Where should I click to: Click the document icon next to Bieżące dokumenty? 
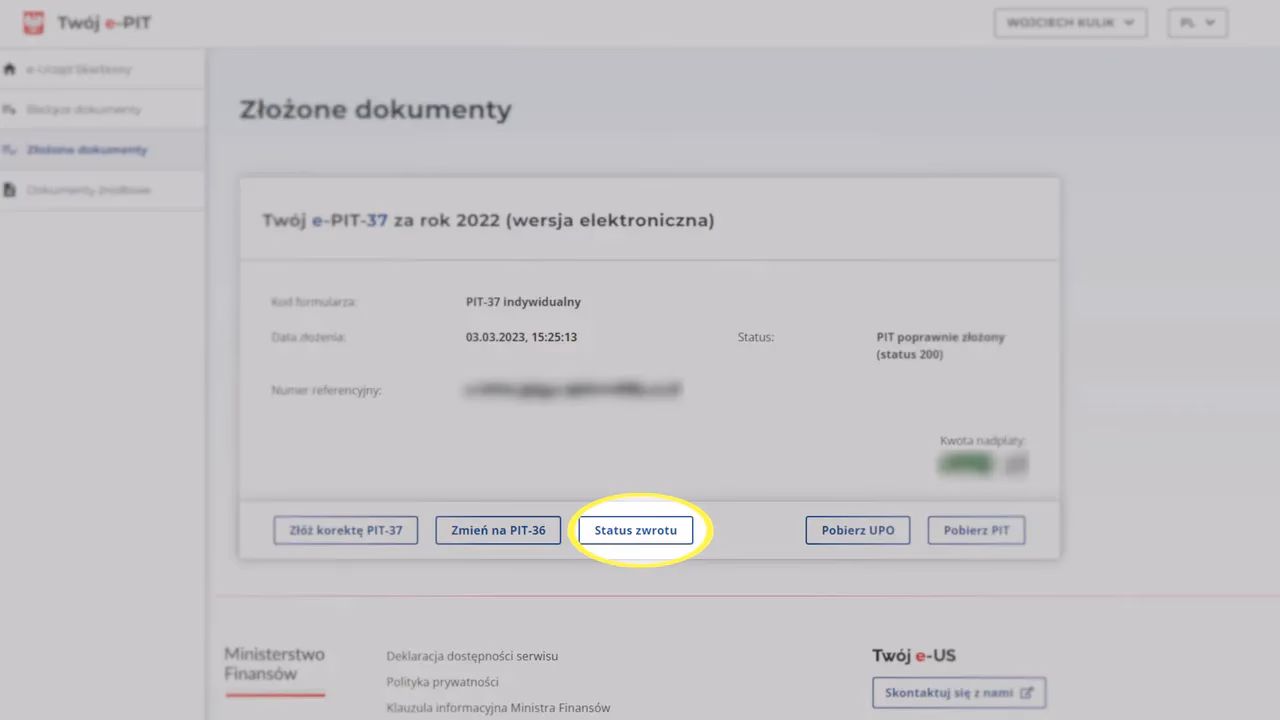[x=10, y=109]
